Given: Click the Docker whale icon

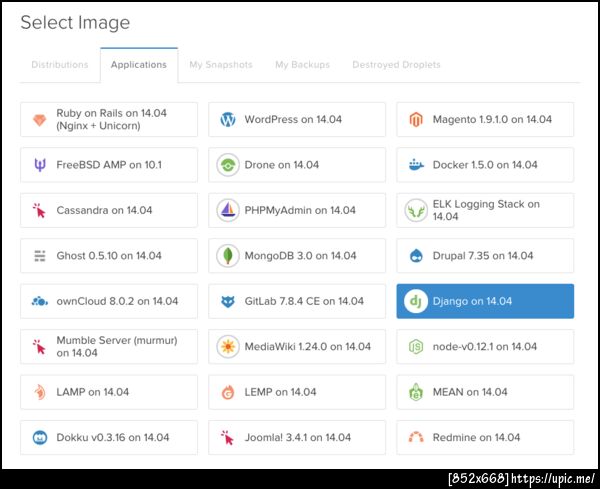Looking at the screenshot, I should point(416,165).
